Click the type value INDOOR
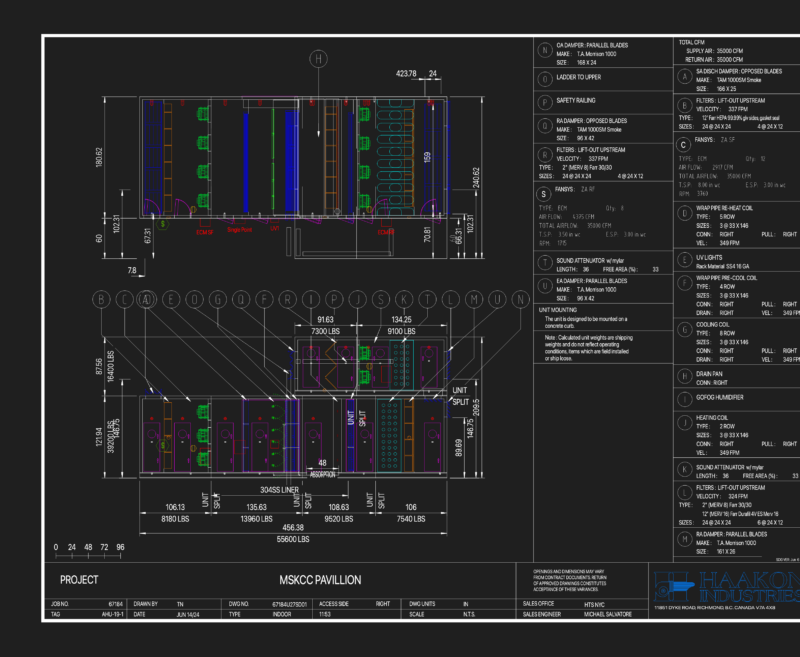The width and height of the screenshot is (800, 657). tap(282, 614)
